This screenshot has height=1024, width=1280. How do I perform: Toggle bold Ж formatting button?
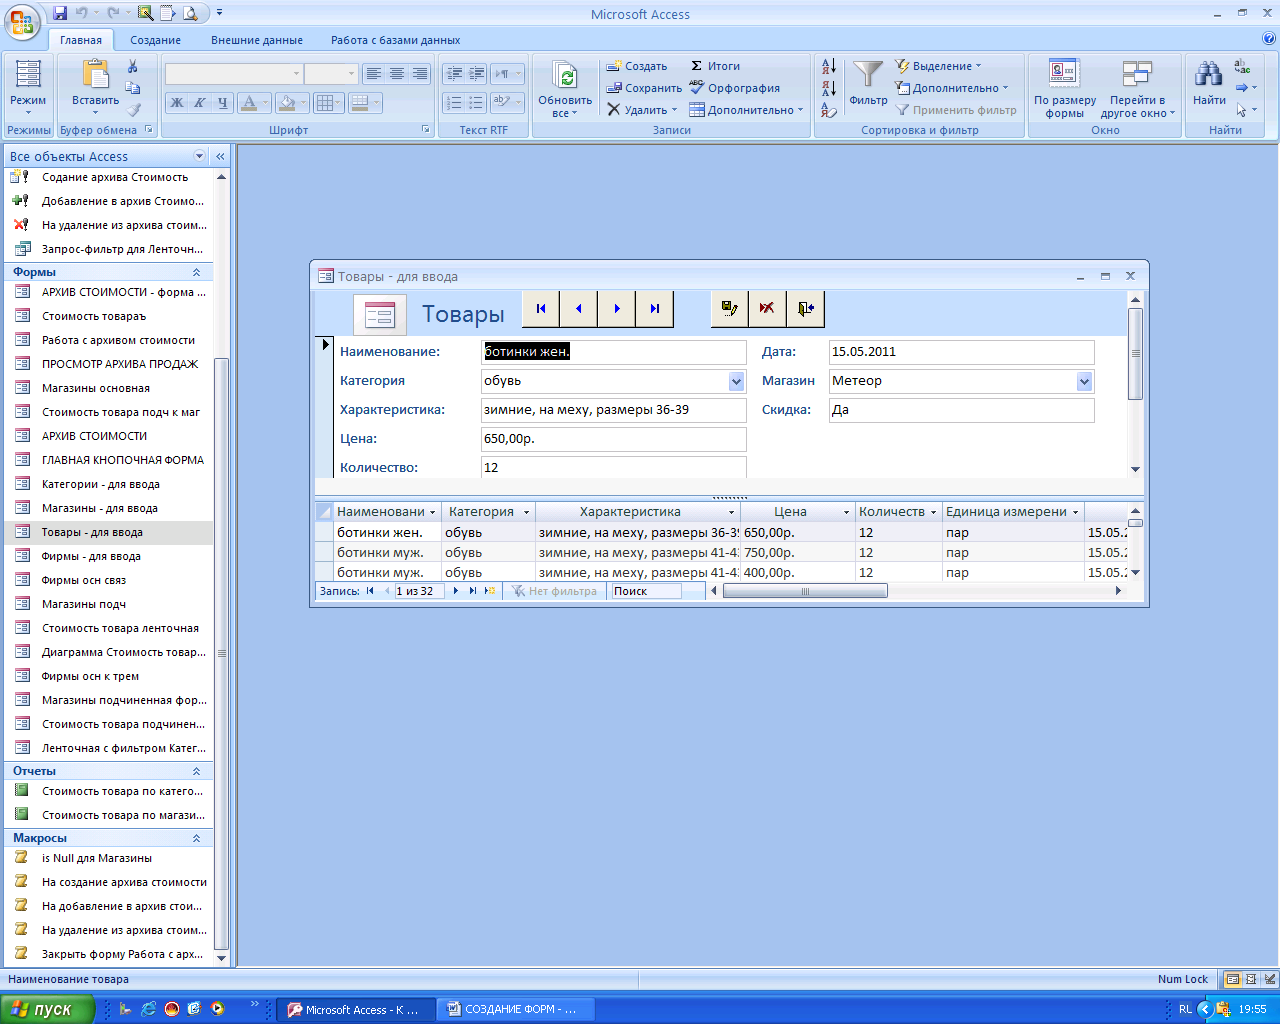pyautogui.click(x=177, y=102)
